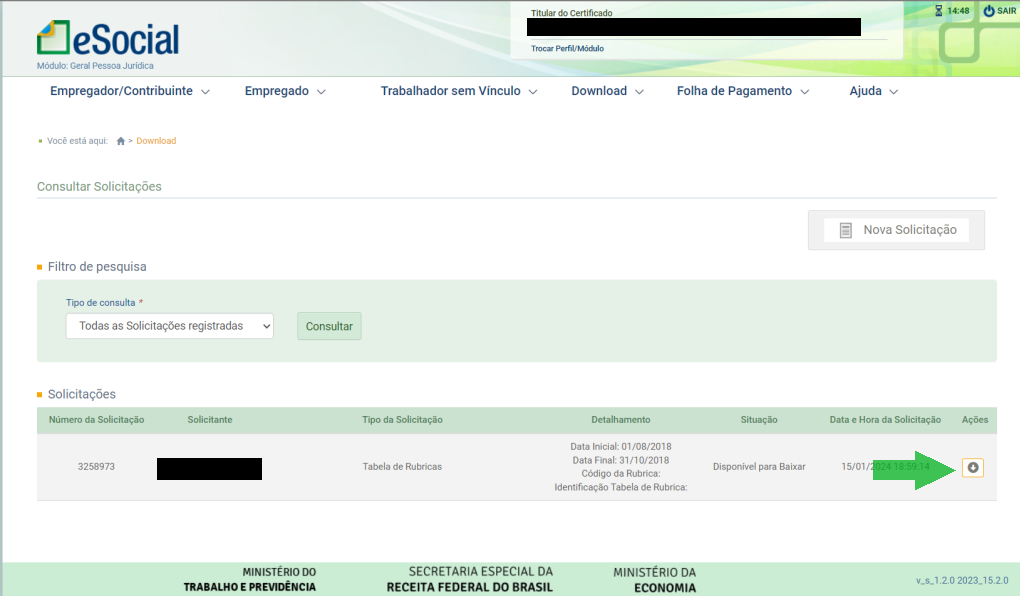Expand Trabalhador sem Vínculo chevron
This screenshot has width=1020, height=596.
point(533,92)
